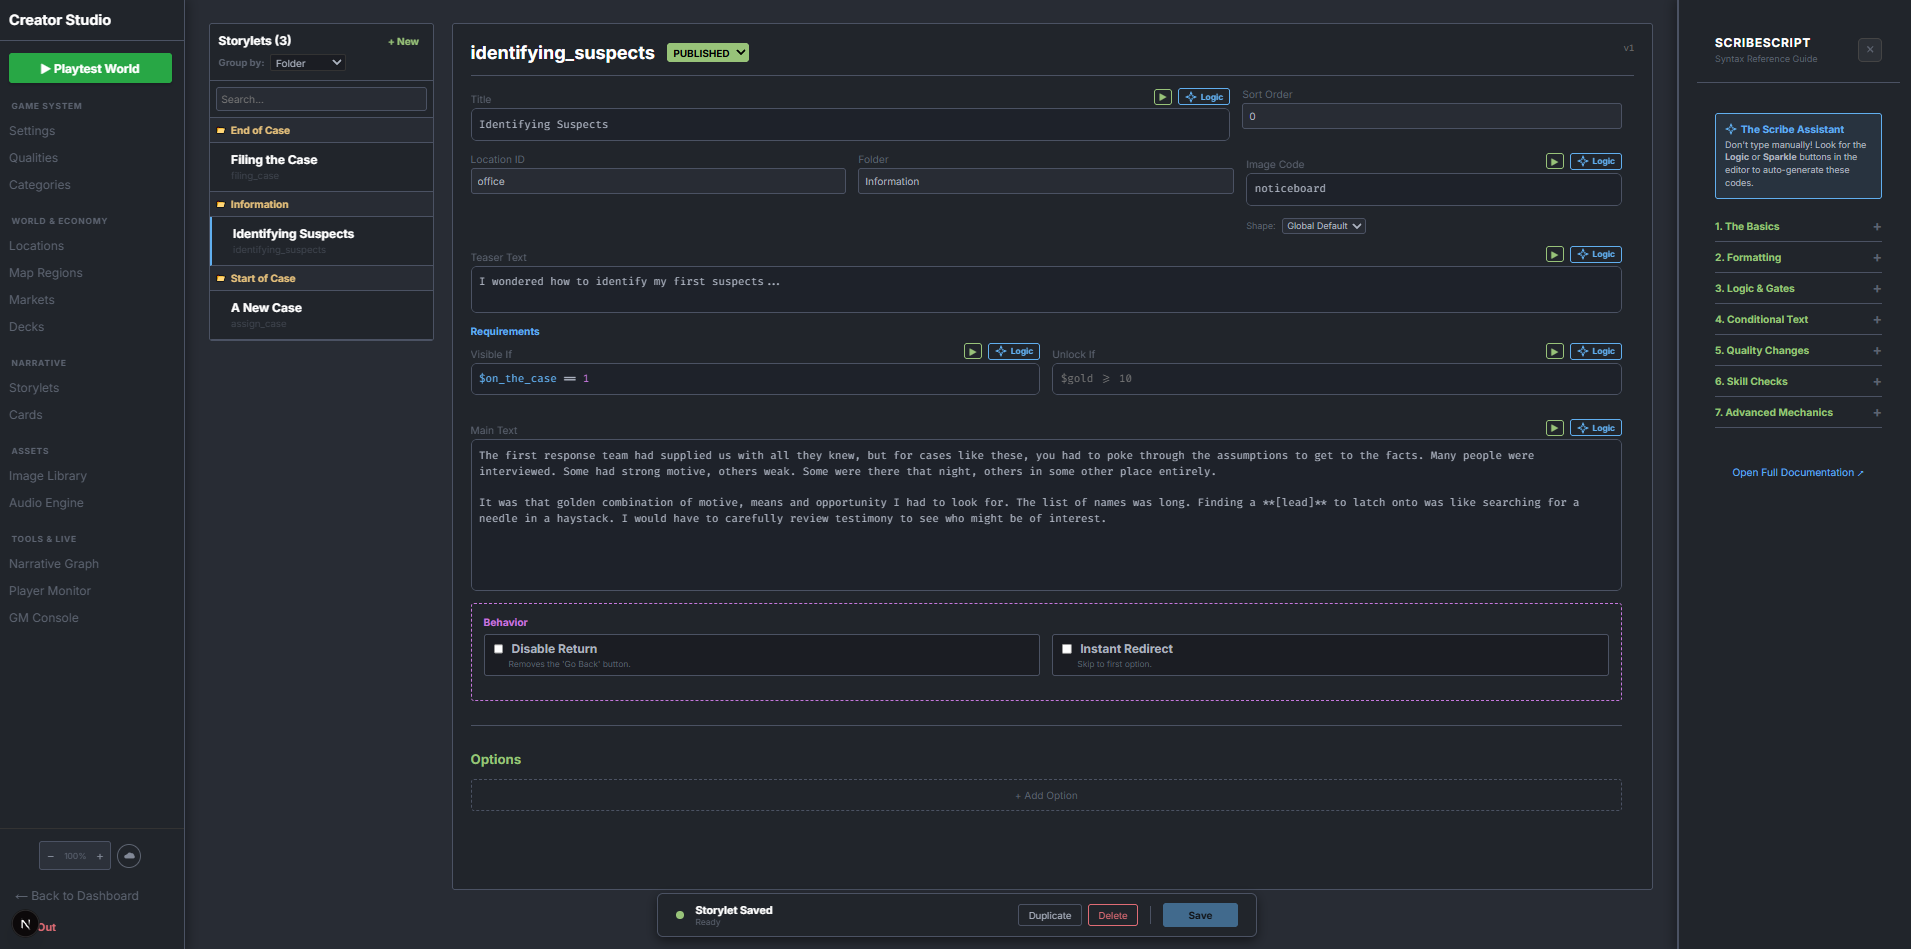Click the play preview icon for Teaser Text
Viewport: 1911px width, 949px height.
(x=1554, y=254)
